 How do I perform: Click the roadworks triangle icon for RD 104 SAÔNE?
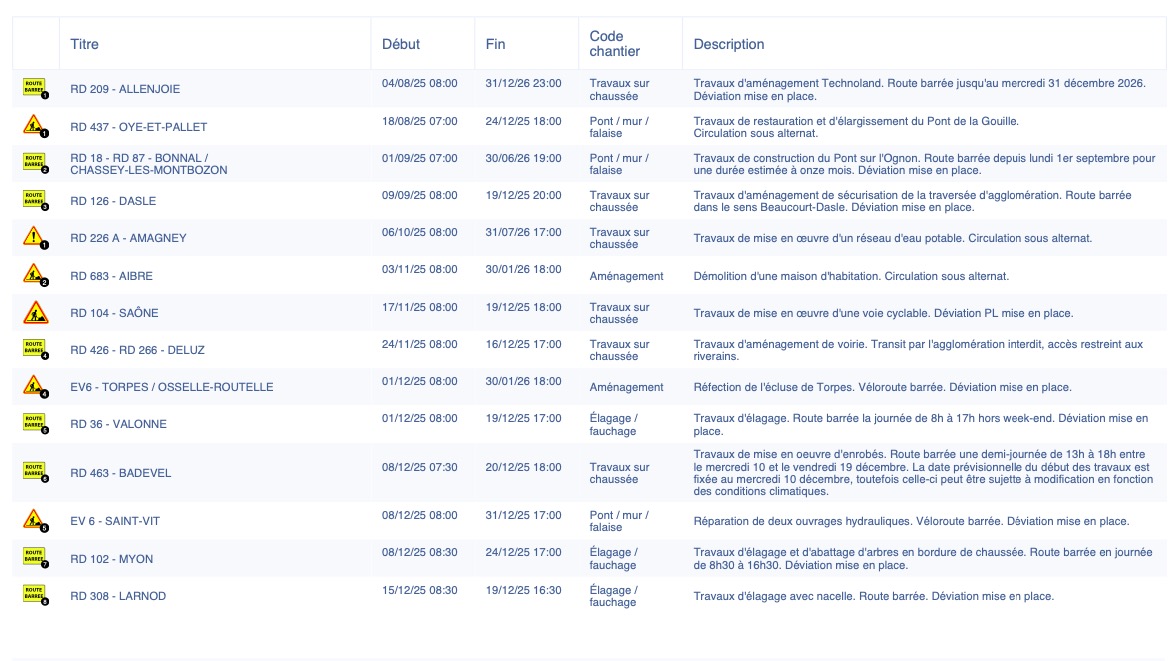[x=35, y=312]
